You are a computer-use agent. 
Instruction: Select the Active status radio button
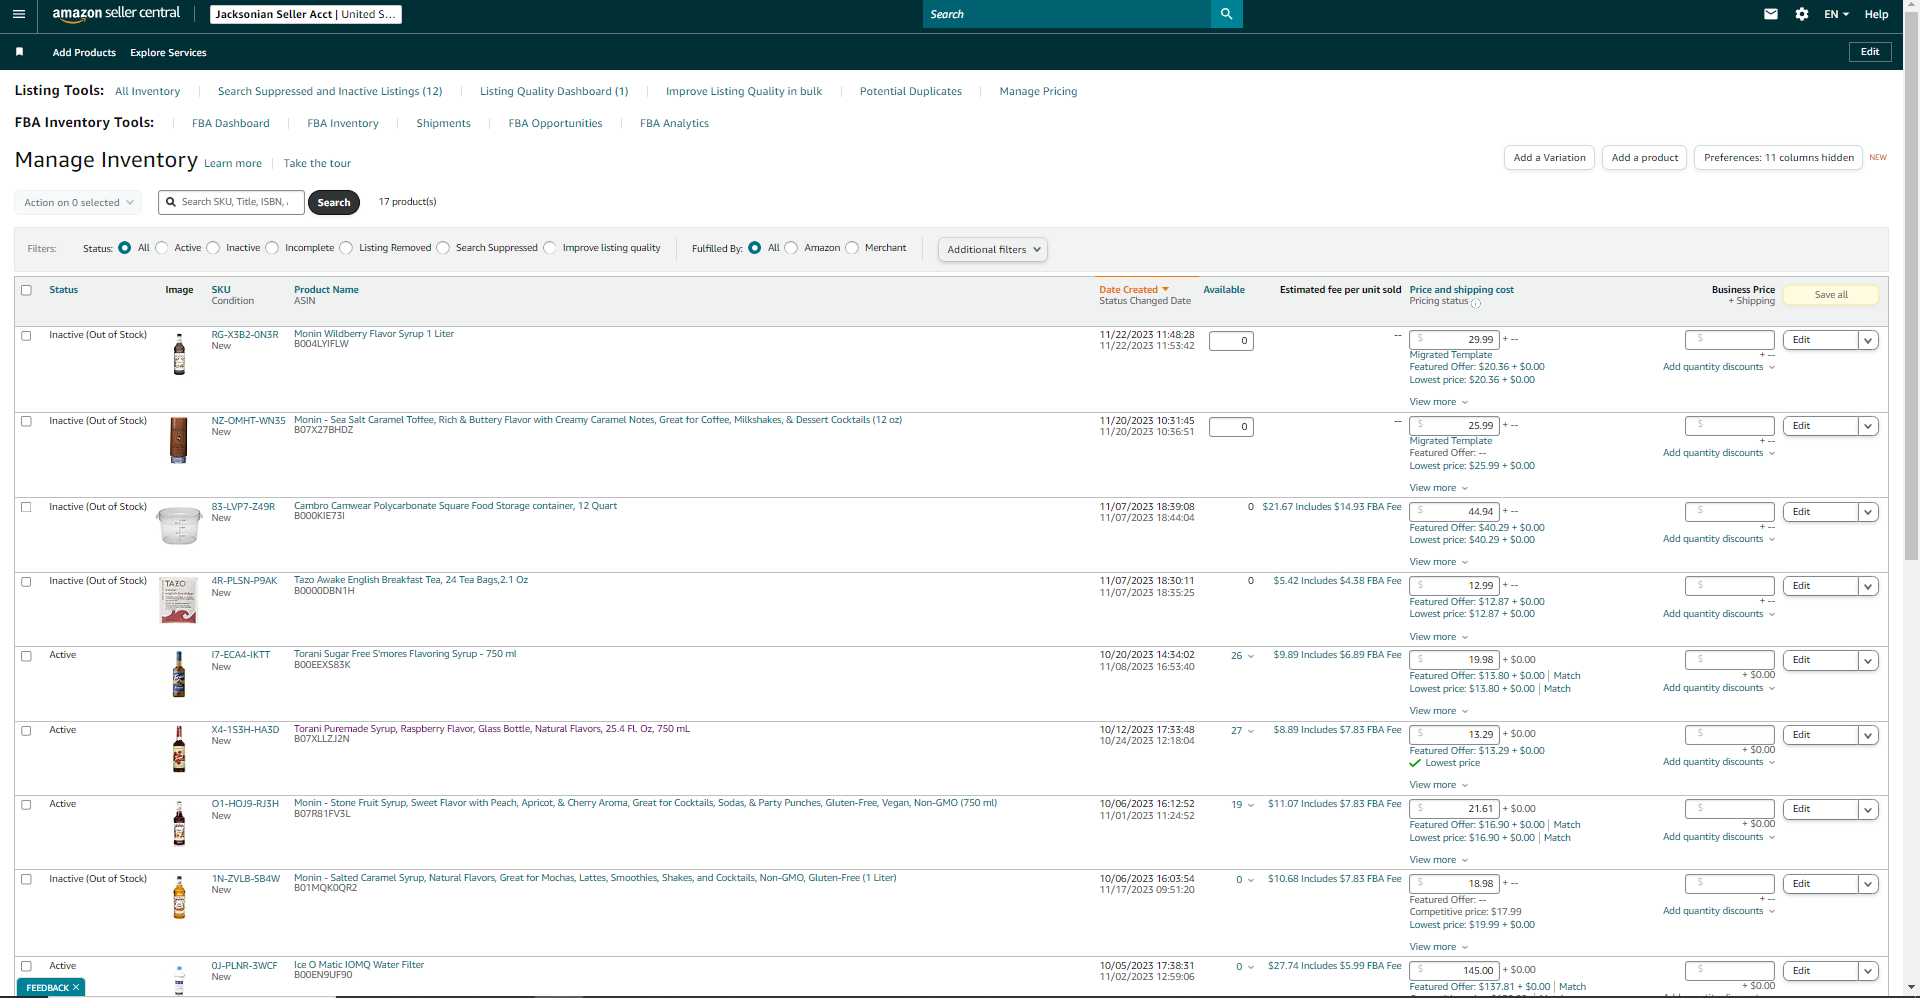[162, 248]
